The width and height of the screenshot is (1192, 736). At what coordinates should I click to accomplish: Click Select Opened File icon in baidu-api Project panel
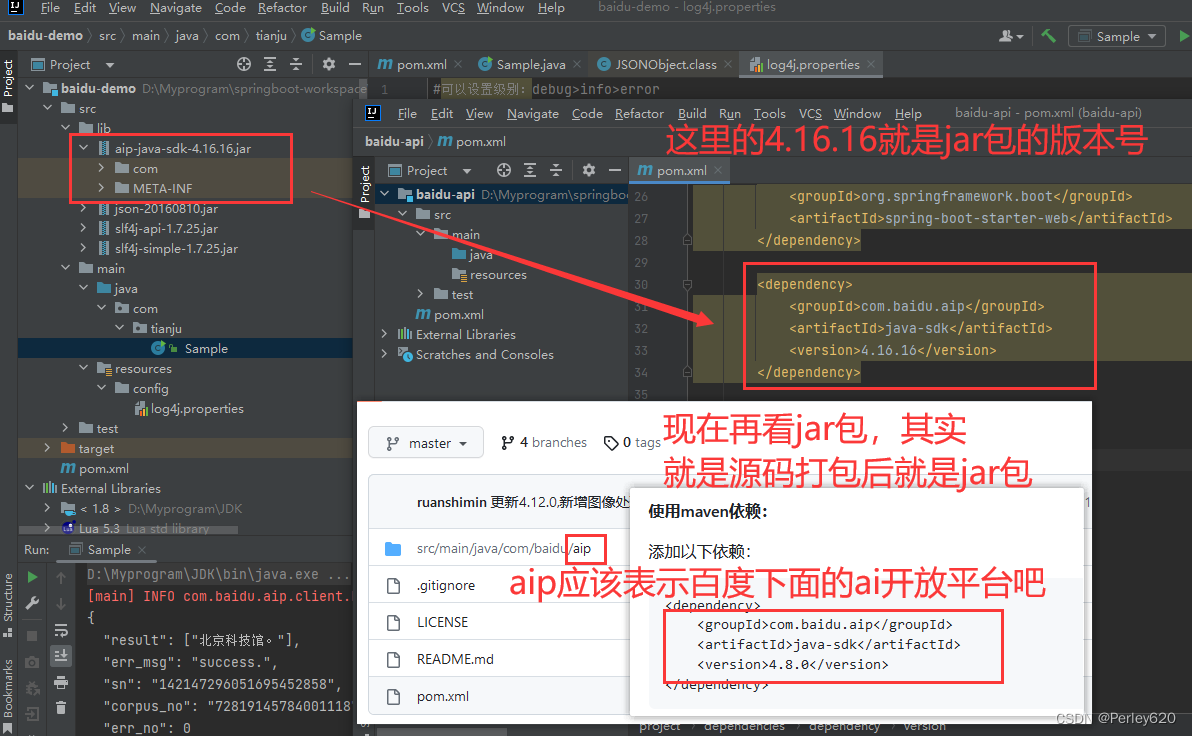pyautogui.click(x=504, y=170)
